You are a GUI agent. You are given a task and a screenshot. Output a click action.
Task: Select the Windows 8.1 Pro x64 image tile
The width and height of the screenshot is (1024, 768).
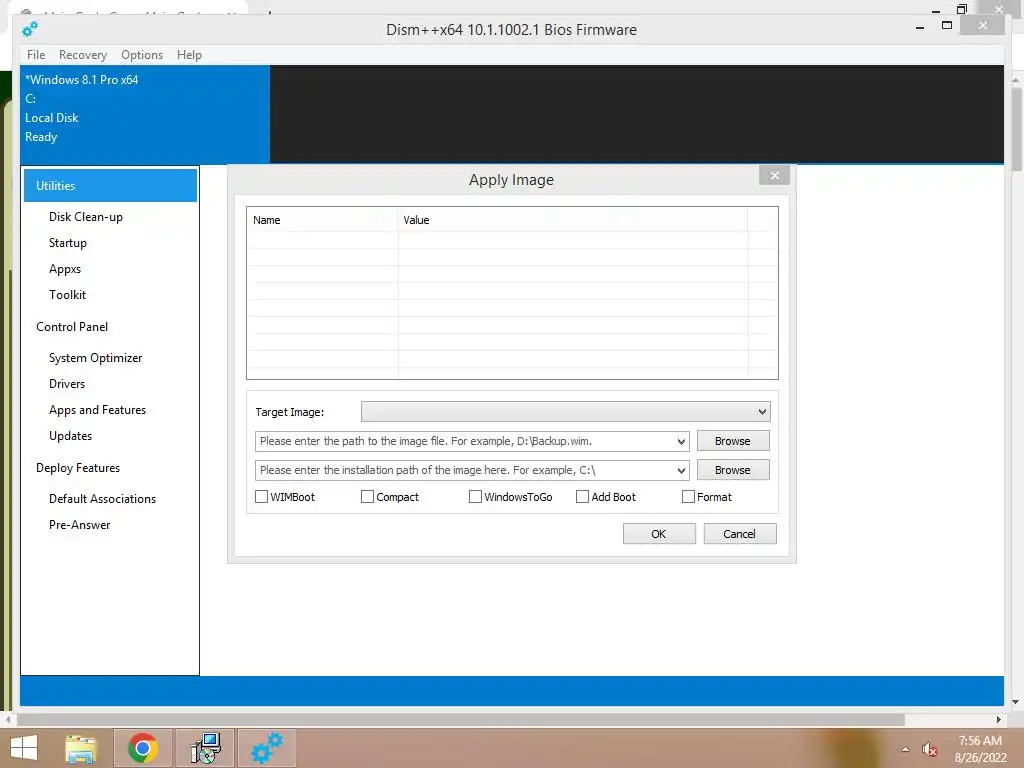tap(145, 114)
